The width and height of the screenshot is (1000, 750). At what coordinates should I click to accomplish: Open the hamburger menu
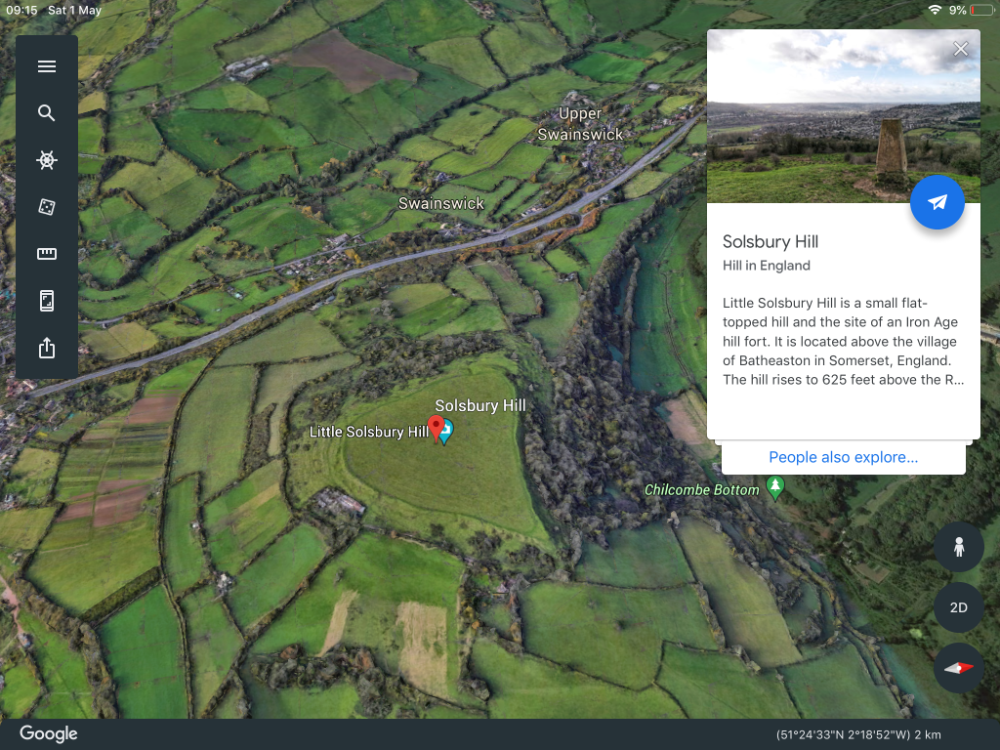[x=47, y=66]
